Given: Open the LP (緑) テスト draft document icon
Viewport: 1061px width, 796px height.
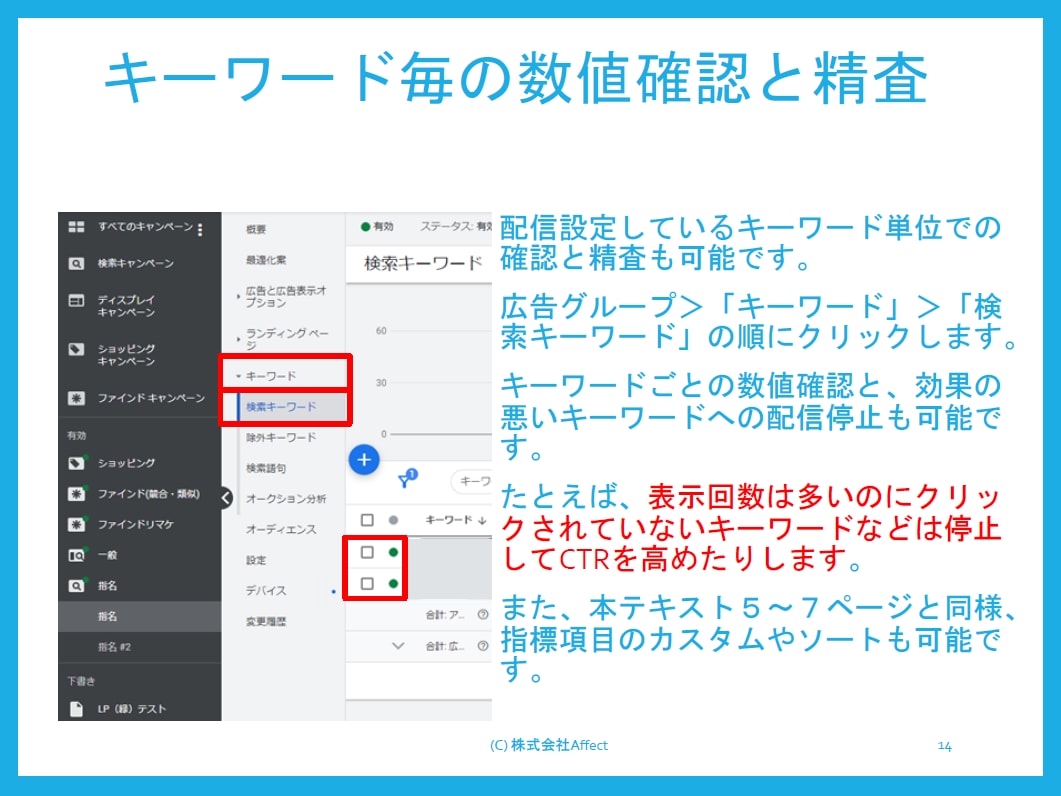Looking at the screenshot, I should tap(76, 709).
